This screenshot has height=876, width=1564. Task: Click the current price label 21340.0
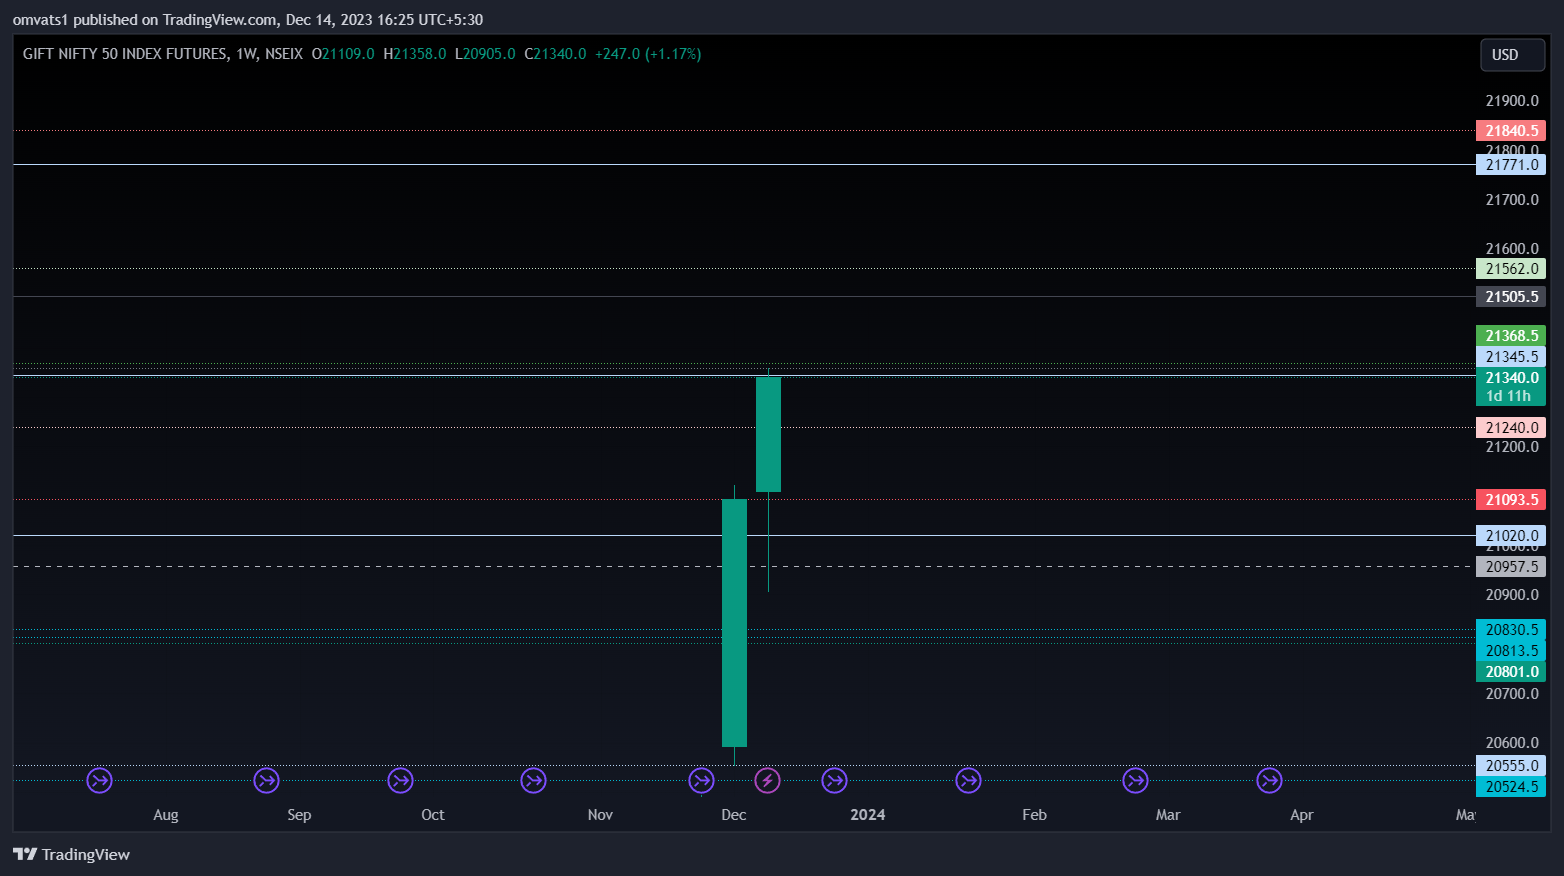[x=1511, y=378]
